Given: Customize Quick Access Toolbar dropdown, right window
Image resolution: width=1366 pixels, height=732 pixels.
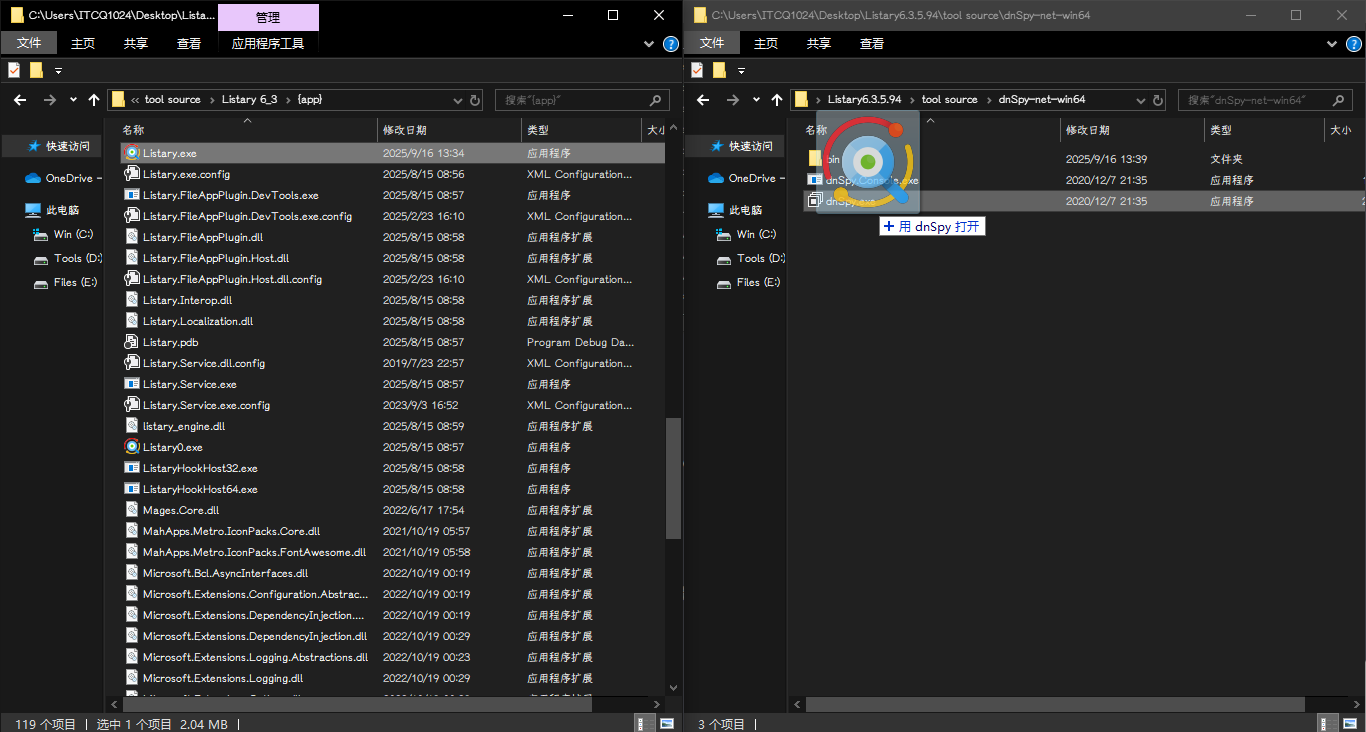Looking at the screenshot, I should point(741,70).
